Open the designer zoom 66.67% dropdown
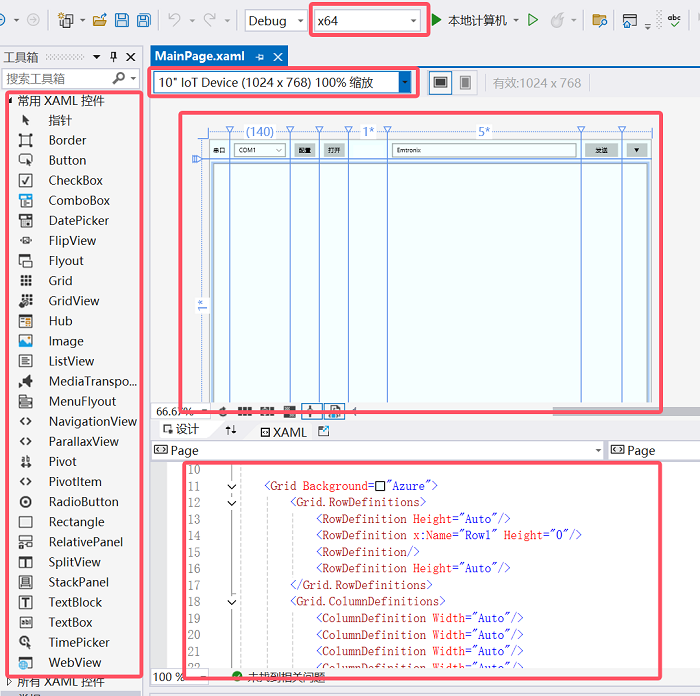 204,411
